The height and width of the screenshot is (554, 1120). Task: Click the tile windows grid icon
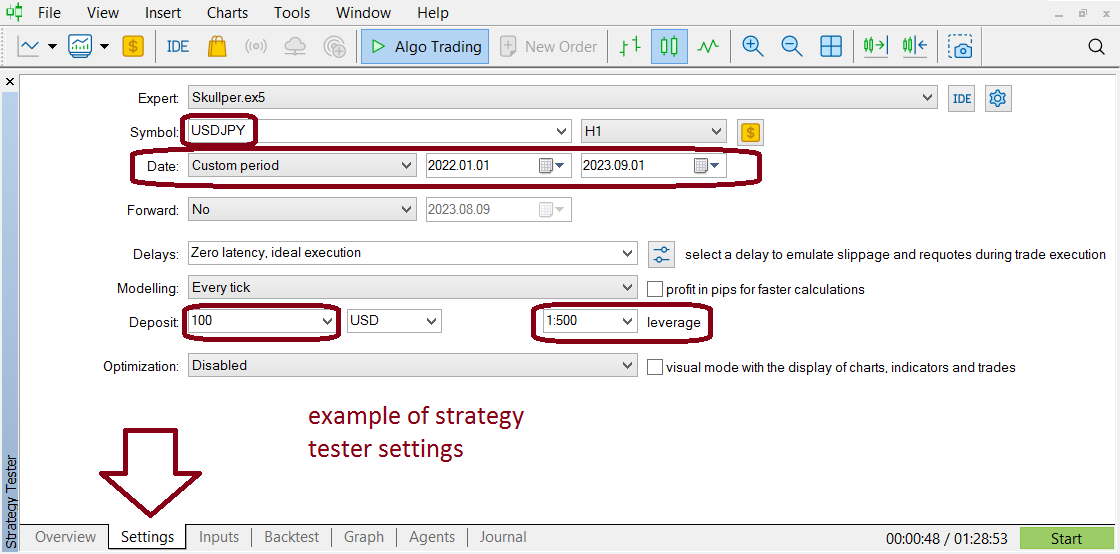(x=831, y=46)
